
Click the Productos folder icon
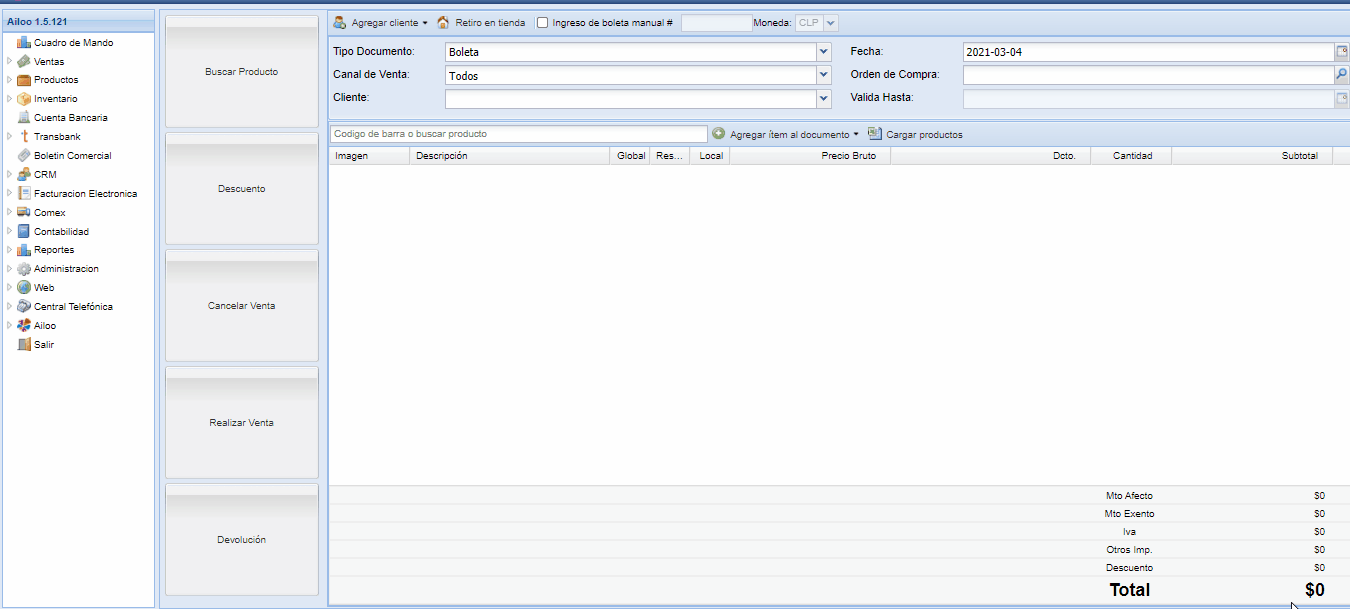pos(24,80)
